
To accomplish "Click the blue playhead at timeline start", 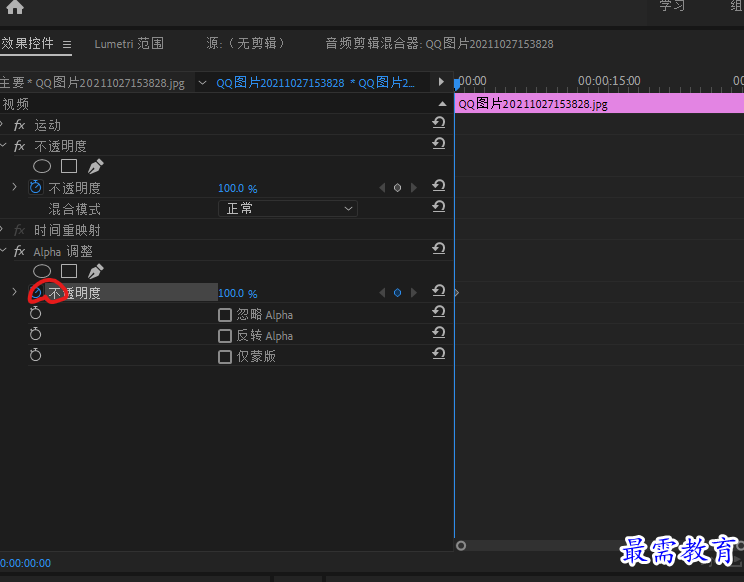I will click(456, 84).
